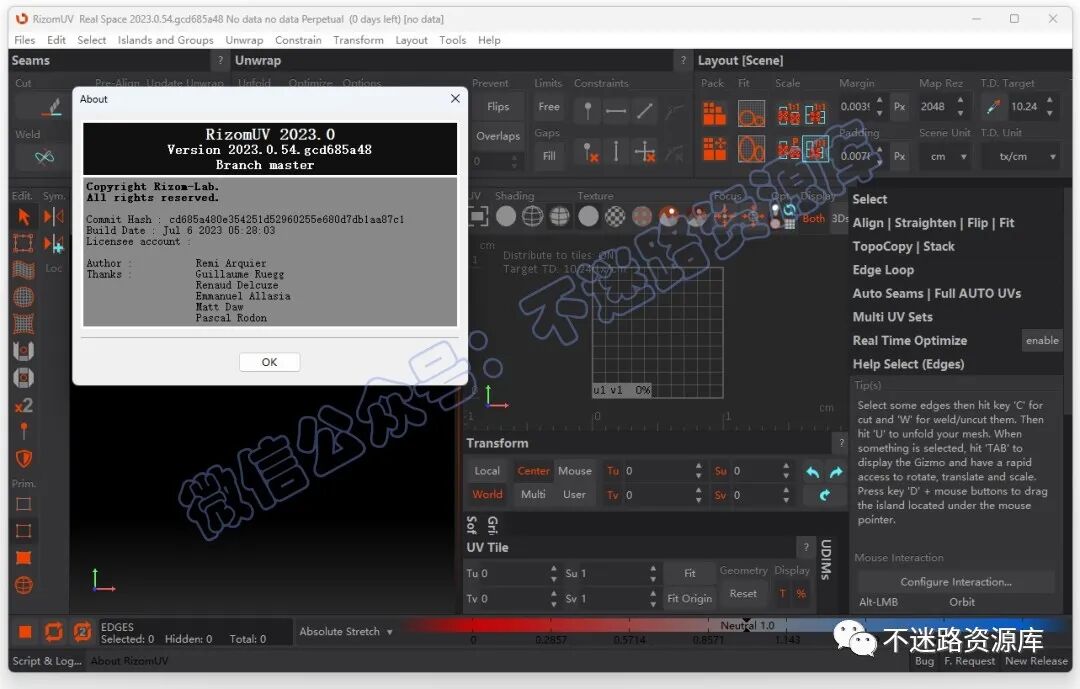Click the New Release link

click(1036, 661)
